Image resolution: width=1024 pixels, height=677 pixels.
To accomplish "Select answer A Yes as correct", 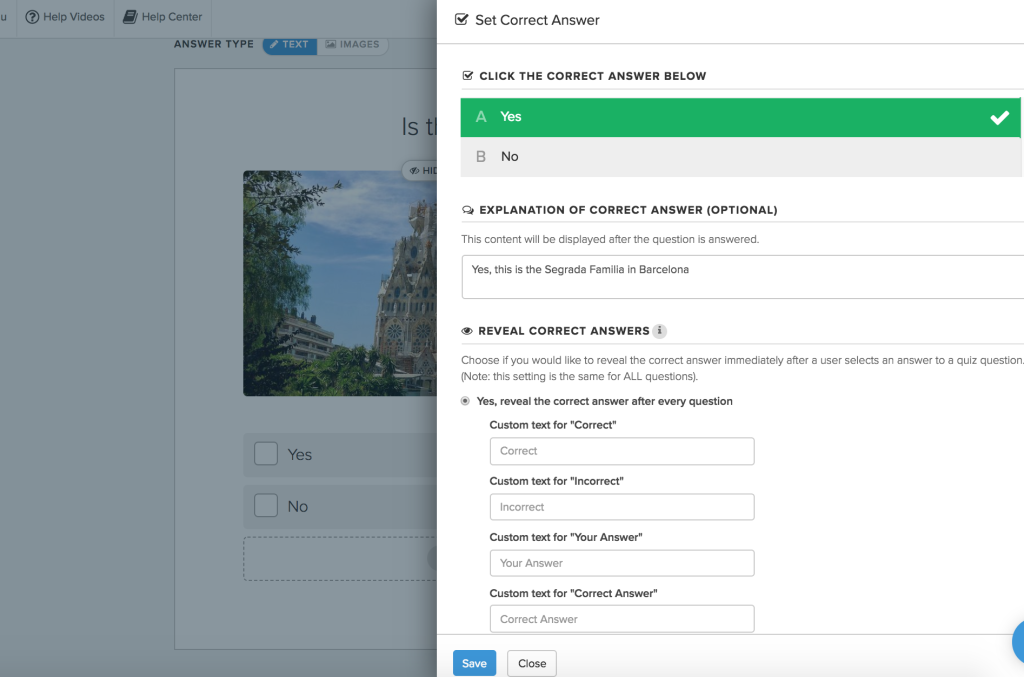I will [741, 118].
